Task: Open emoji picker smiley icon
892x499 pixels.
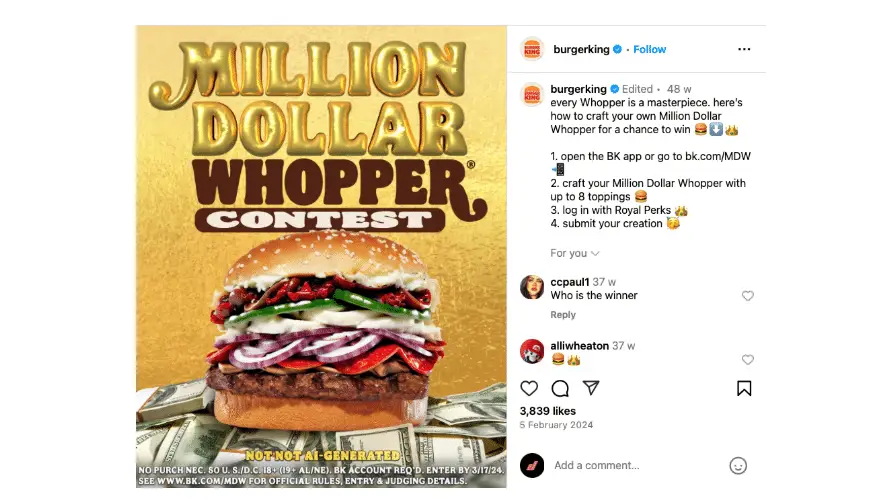Action: (738, 465)
